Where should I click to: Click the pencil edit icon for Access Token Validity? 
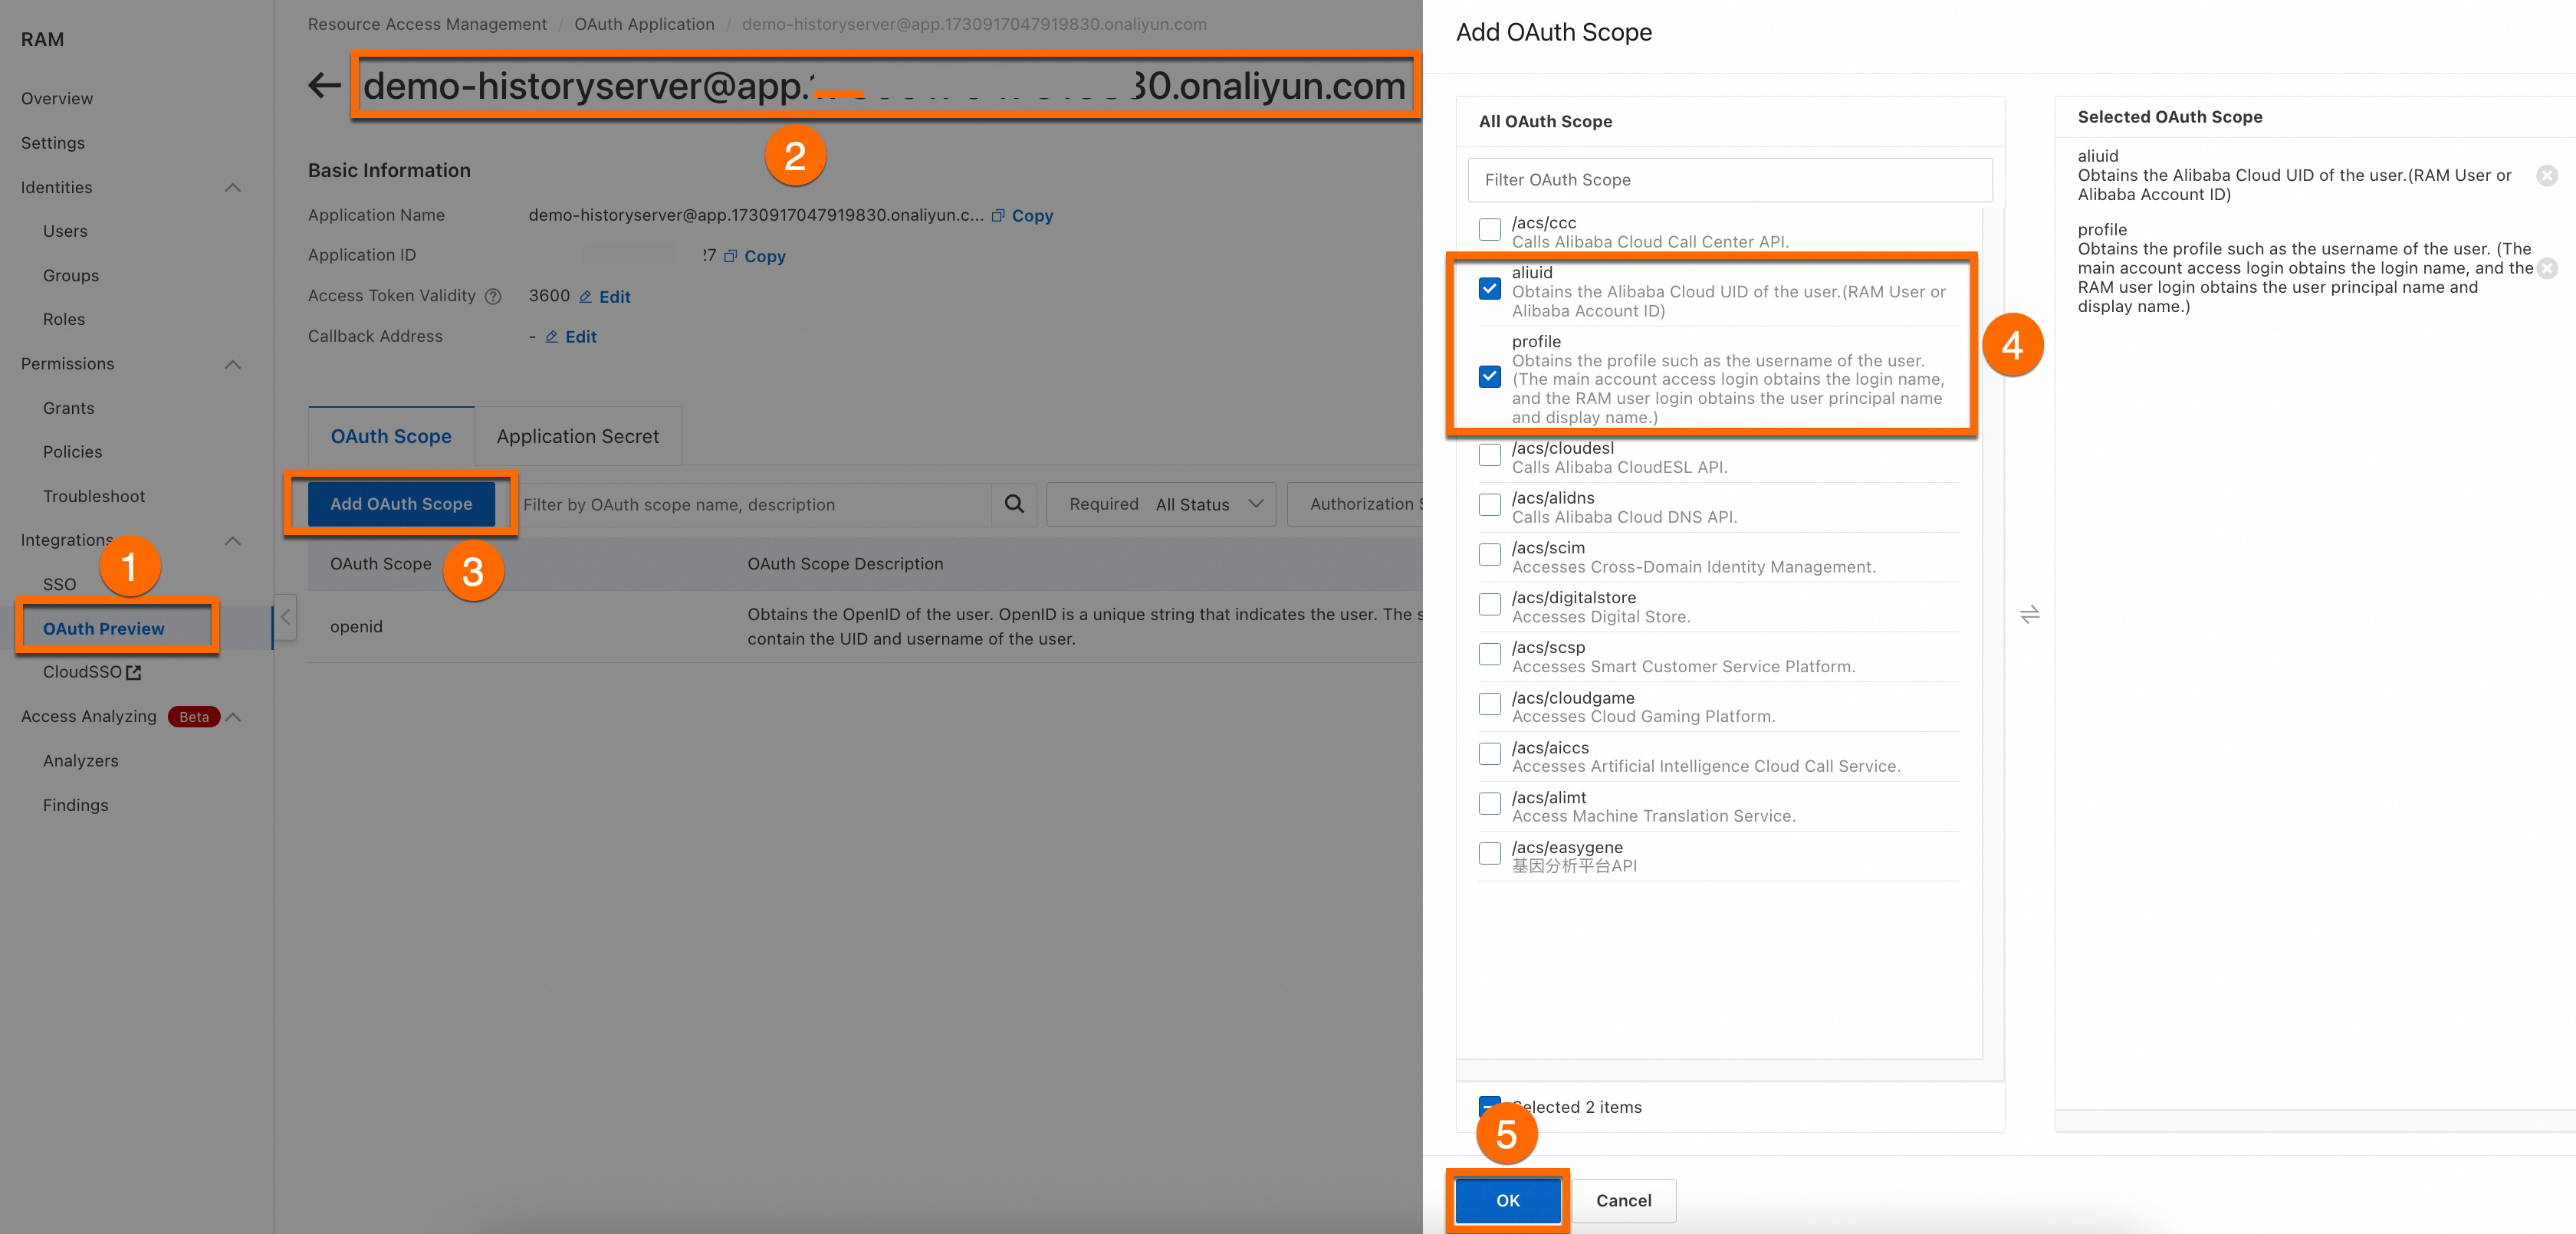(586, 297)
